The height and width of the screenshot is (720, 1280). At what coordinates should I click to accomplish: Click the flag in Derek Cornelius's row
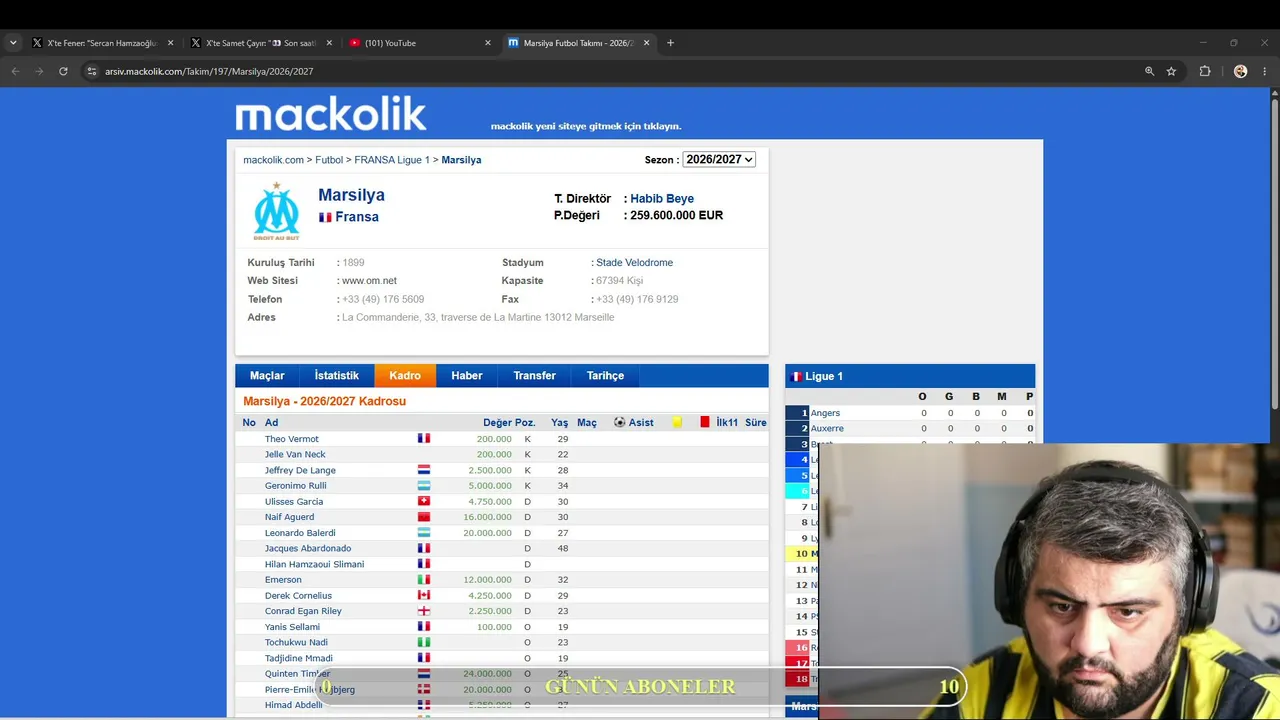pos(424,596)
